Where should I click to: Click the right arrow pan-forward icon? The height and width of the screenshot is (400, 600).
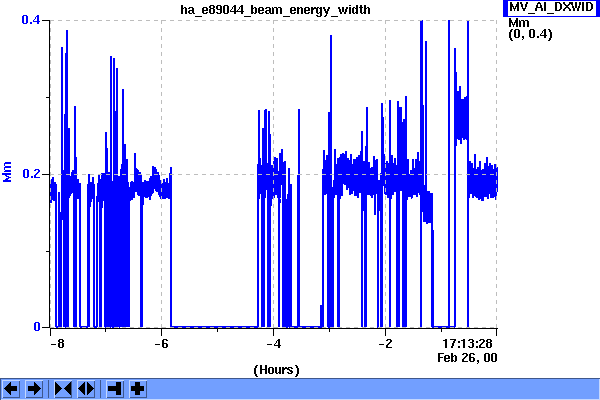(x=33, y=388)
